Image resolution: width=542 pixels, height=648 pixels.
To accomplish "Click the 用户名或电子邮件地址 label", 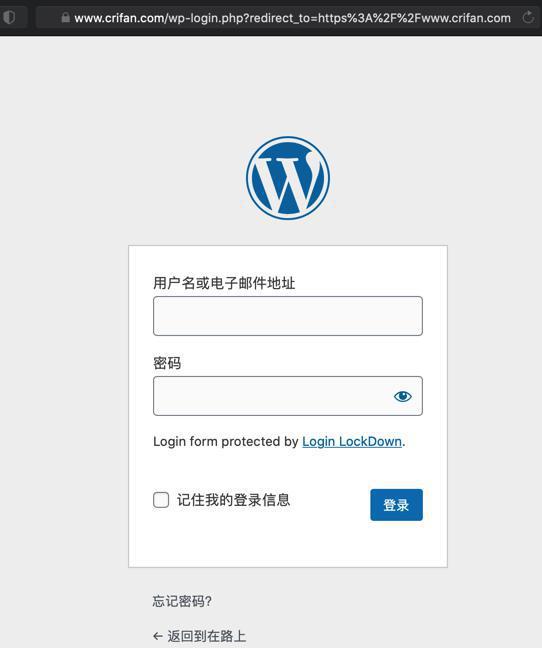I will 224,283.
